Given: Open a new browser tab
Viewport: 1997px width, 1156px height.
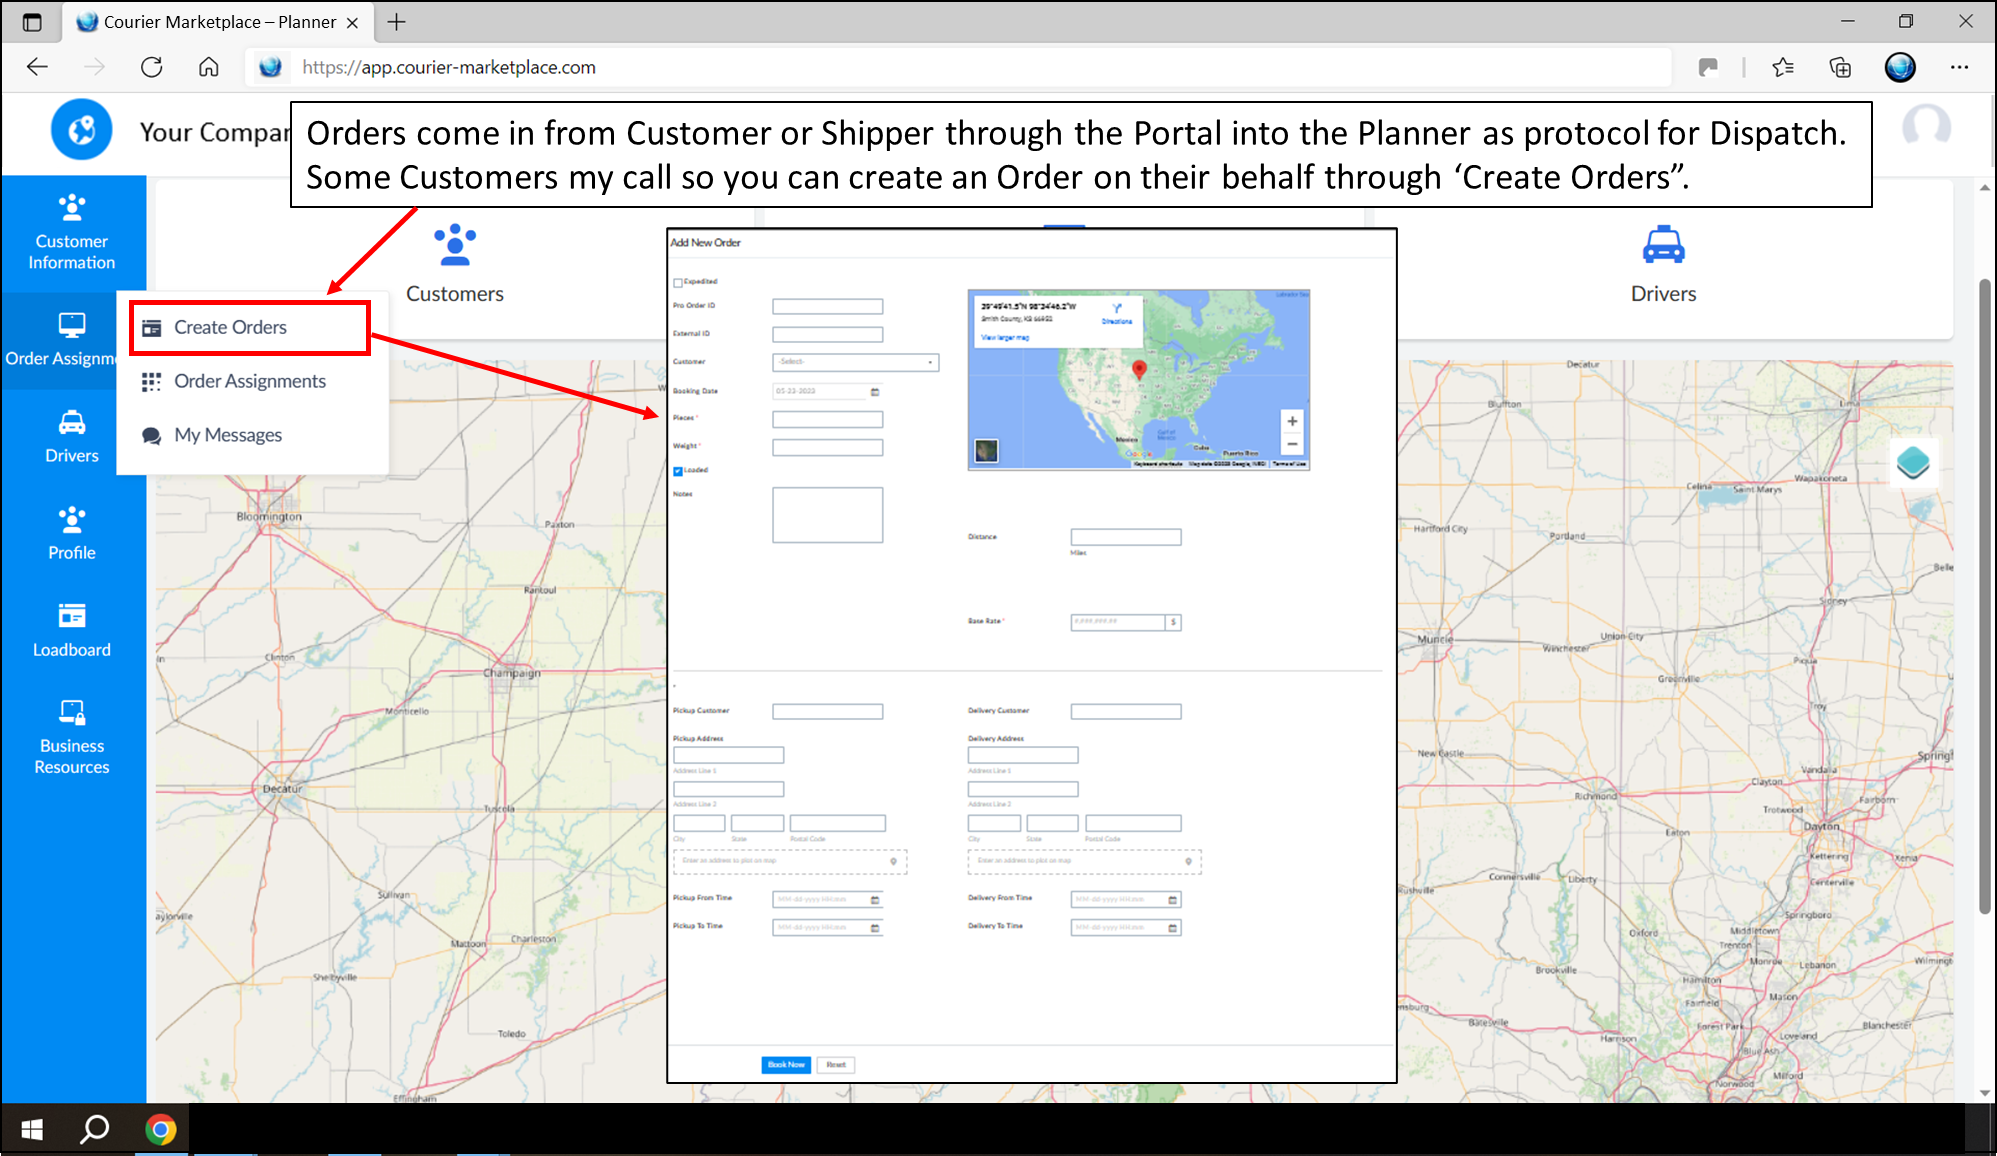Looking at the screenshot, I should click(x=397, y=22).
